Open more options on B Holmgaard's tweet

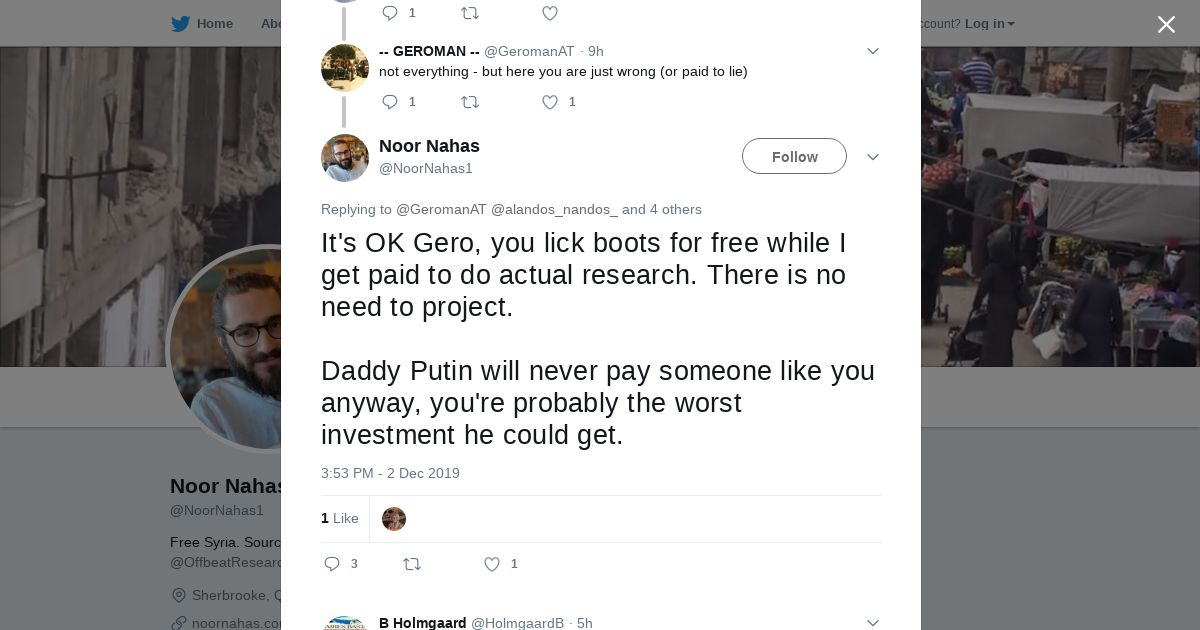872,623
